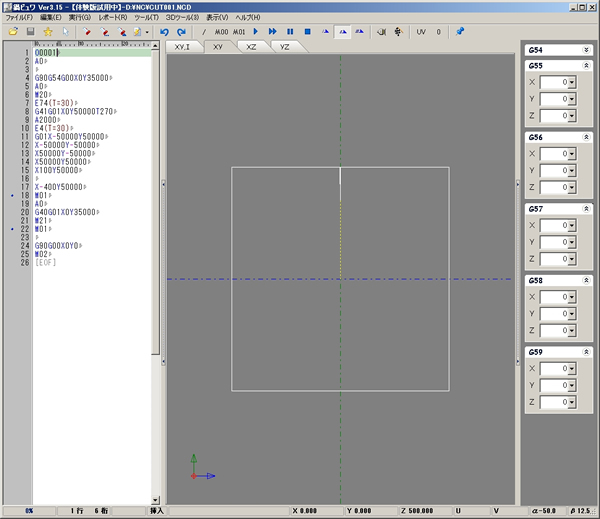
Task: Open the レポート(R) menu
Action: pyautogui.click(x=112, y=17)
